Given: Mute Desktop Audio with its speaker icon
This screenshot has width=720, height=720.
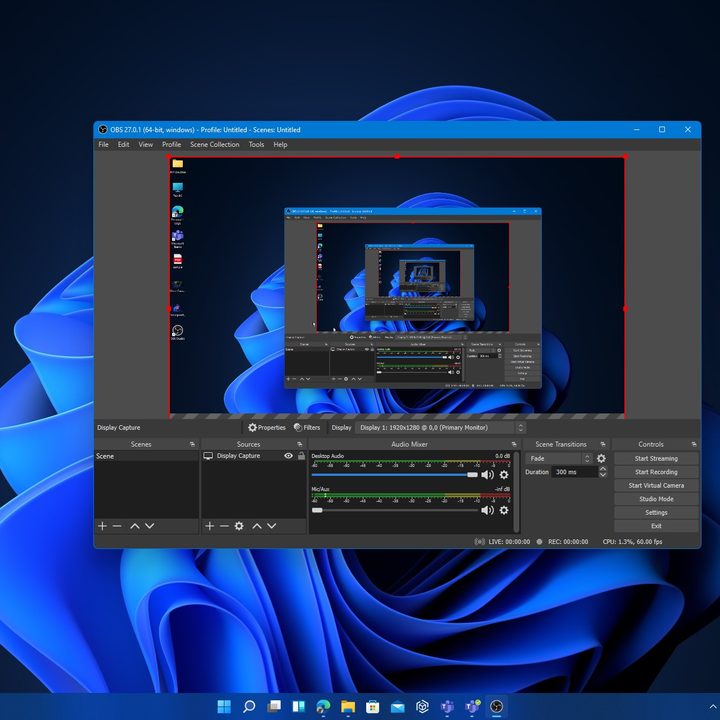Looking at the screenshot, I should (x=487, y=475).
